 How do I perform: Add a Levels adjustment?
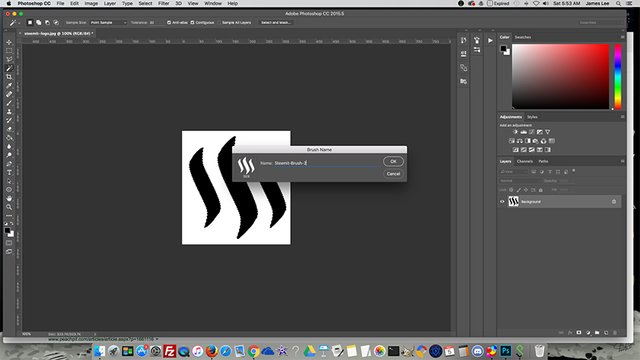[x=524, y=132]
